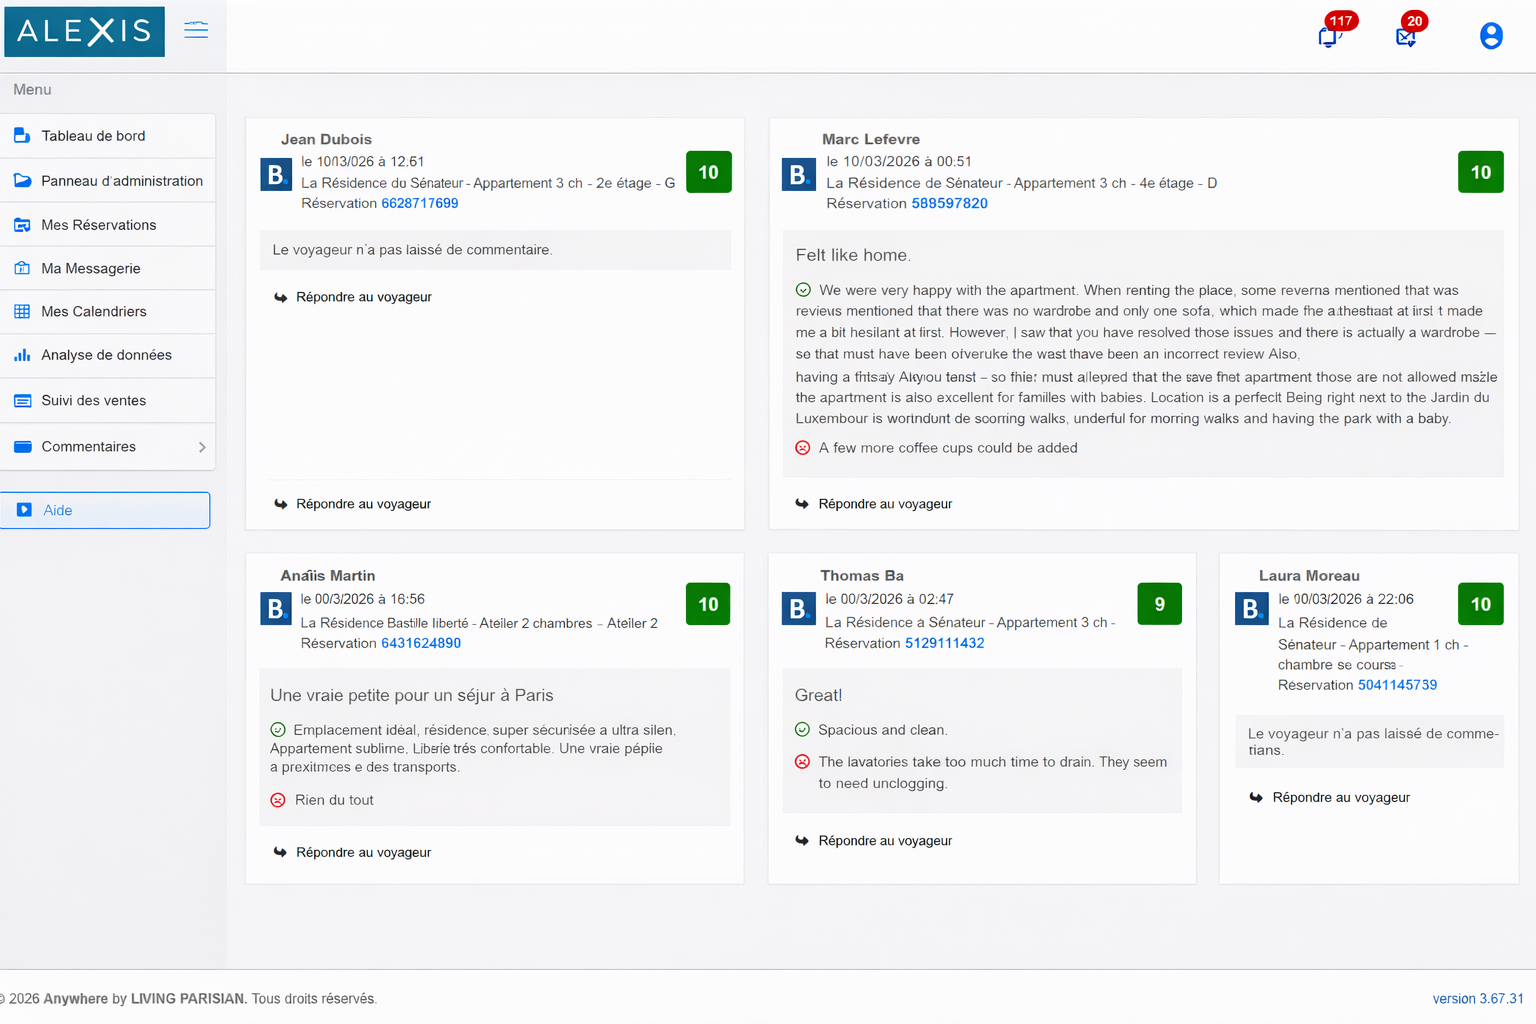Open reservation link 6628717699
The height and width of the screenshot is (1024, 1536).
click(x=419, y=203)
